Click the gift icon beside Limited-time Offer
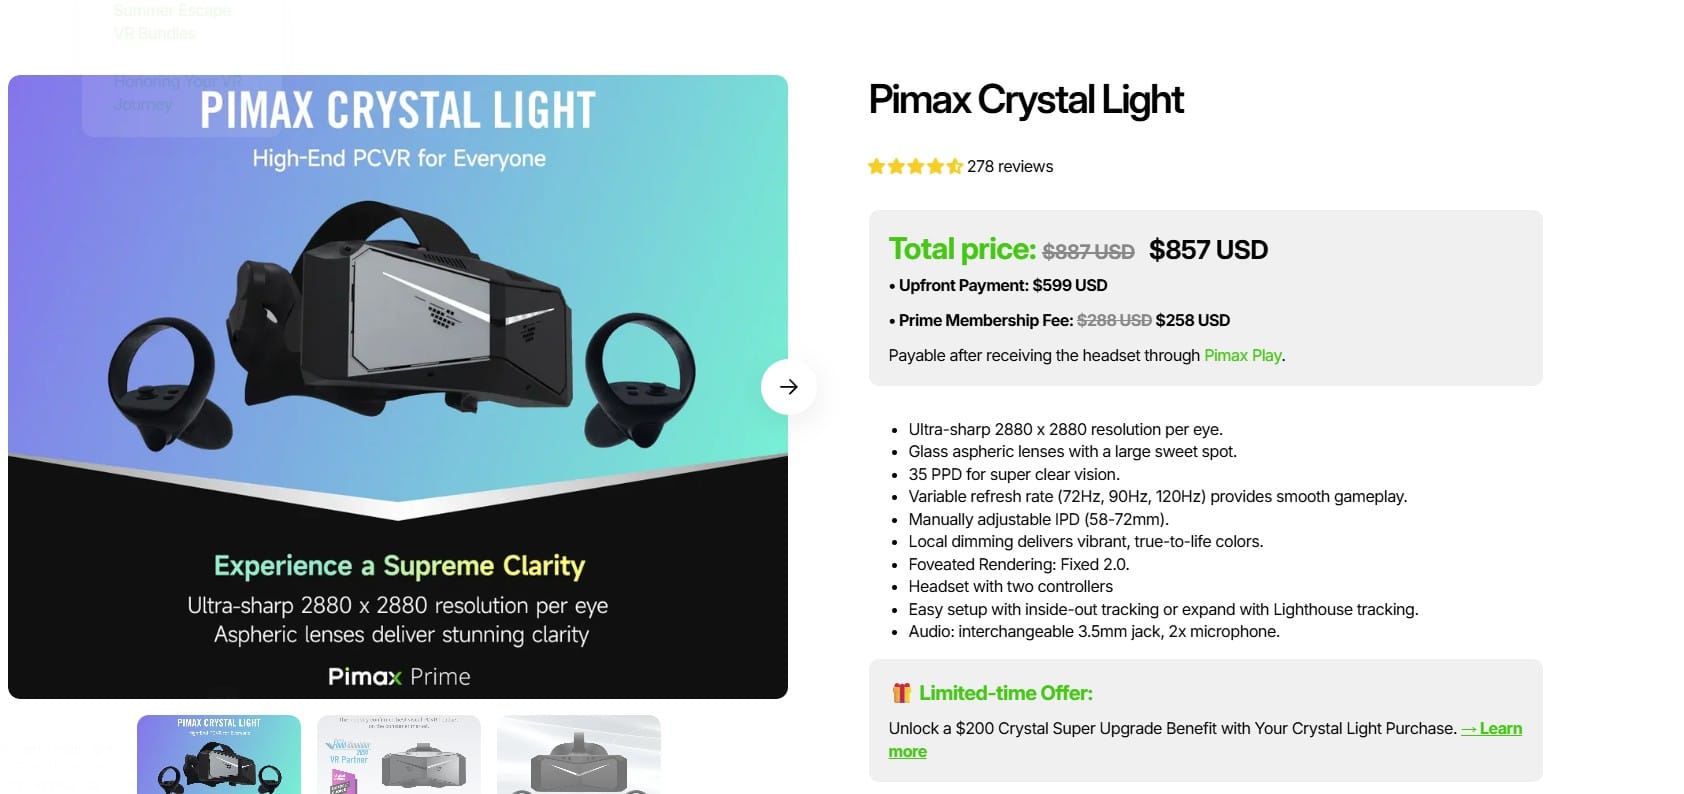The height and width of the screenshot is (794, 1684). [x=901, y=692]
